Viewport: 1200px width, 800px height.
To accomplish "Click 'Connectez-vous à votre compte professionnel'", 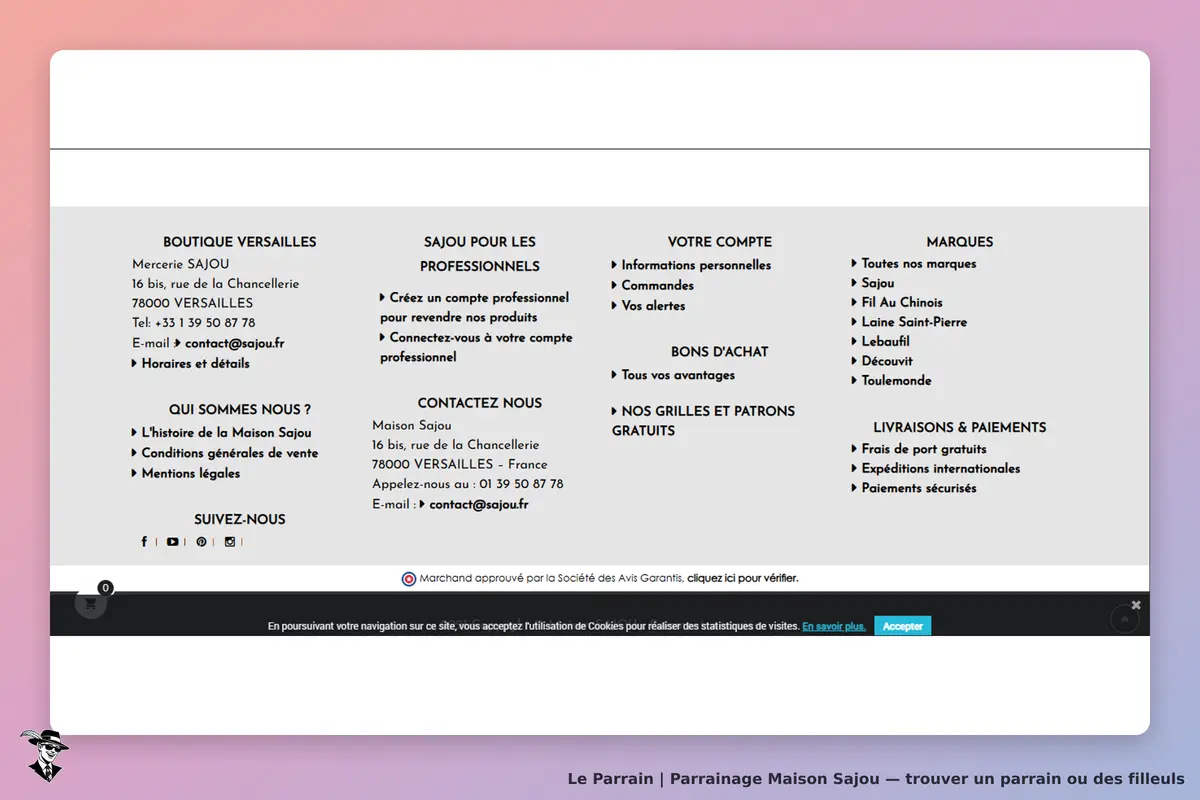I will pyautogui.click(x=476, y=347).
